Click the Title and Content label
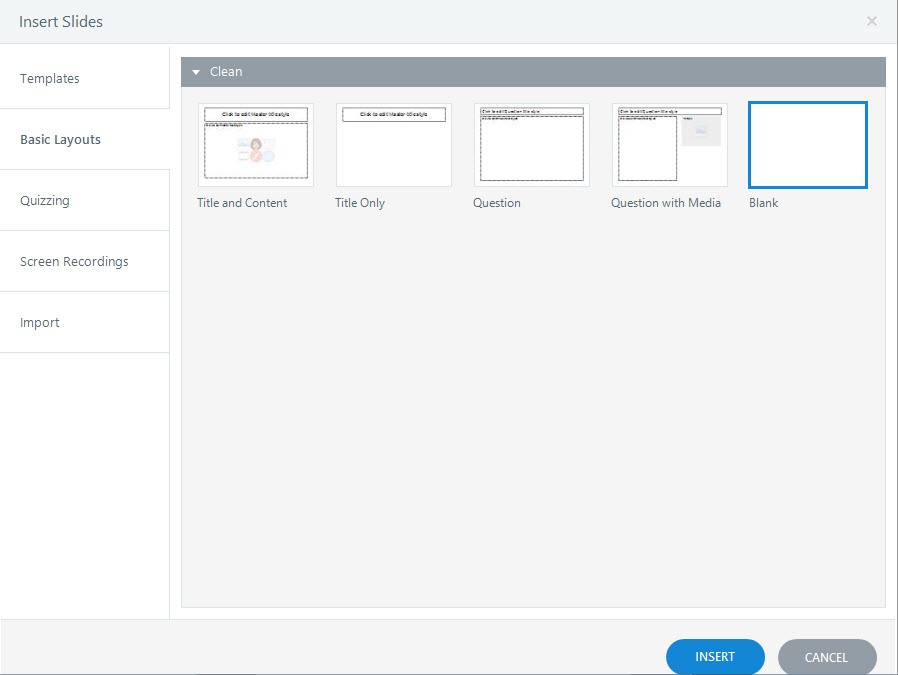 242,203
